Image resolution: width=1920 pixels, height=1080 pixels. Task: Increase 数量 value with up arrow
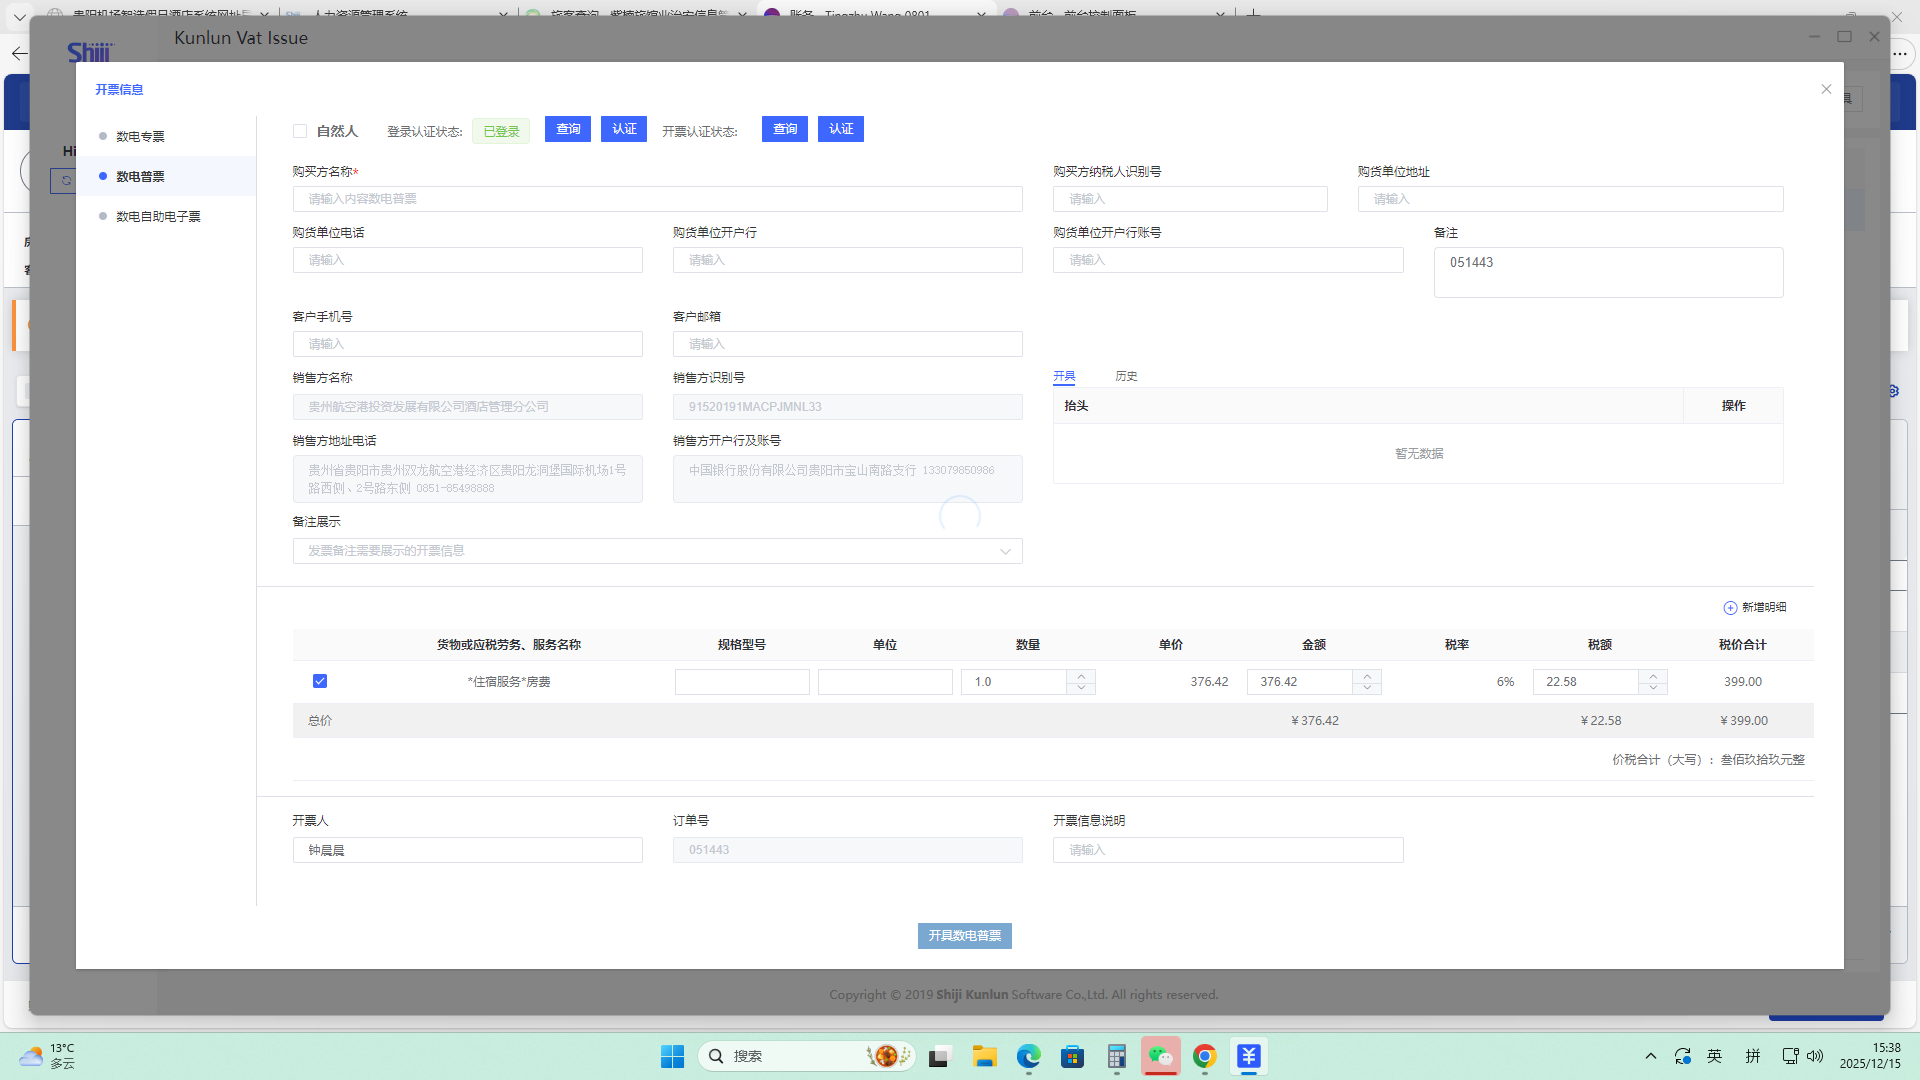(1081, 675)
